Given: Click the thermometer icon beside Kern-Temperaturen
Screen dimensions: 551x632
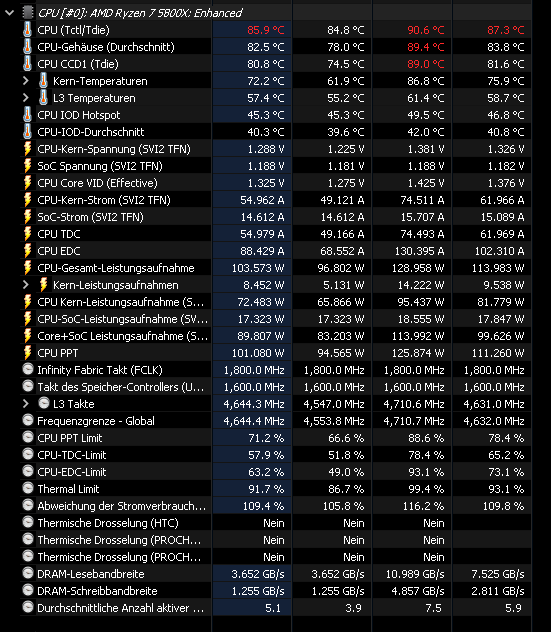Looking at the screenshot, I should tap(43, 81).
